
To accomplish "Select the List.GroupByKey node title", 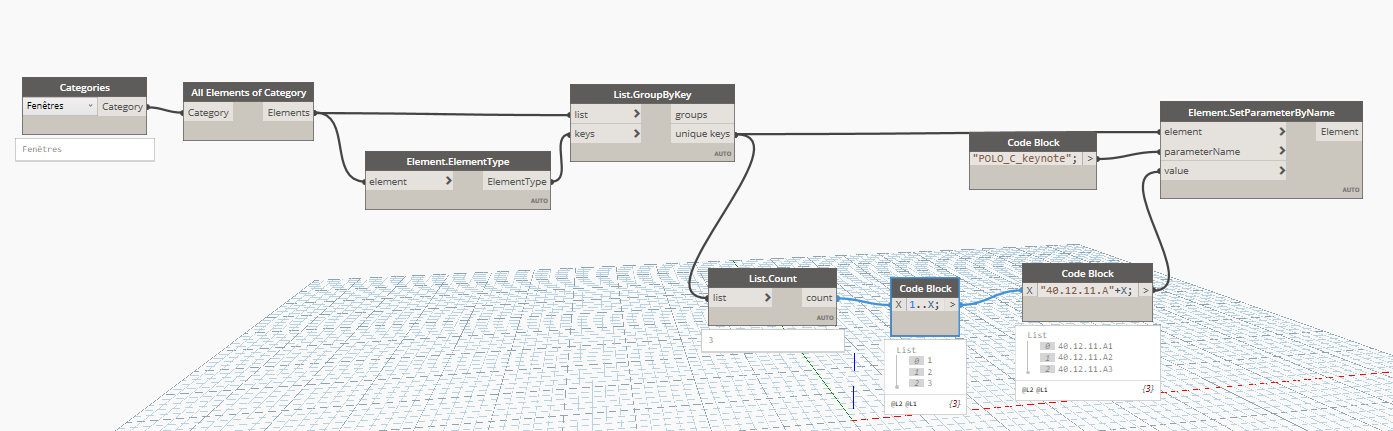I will coord(652,94).
